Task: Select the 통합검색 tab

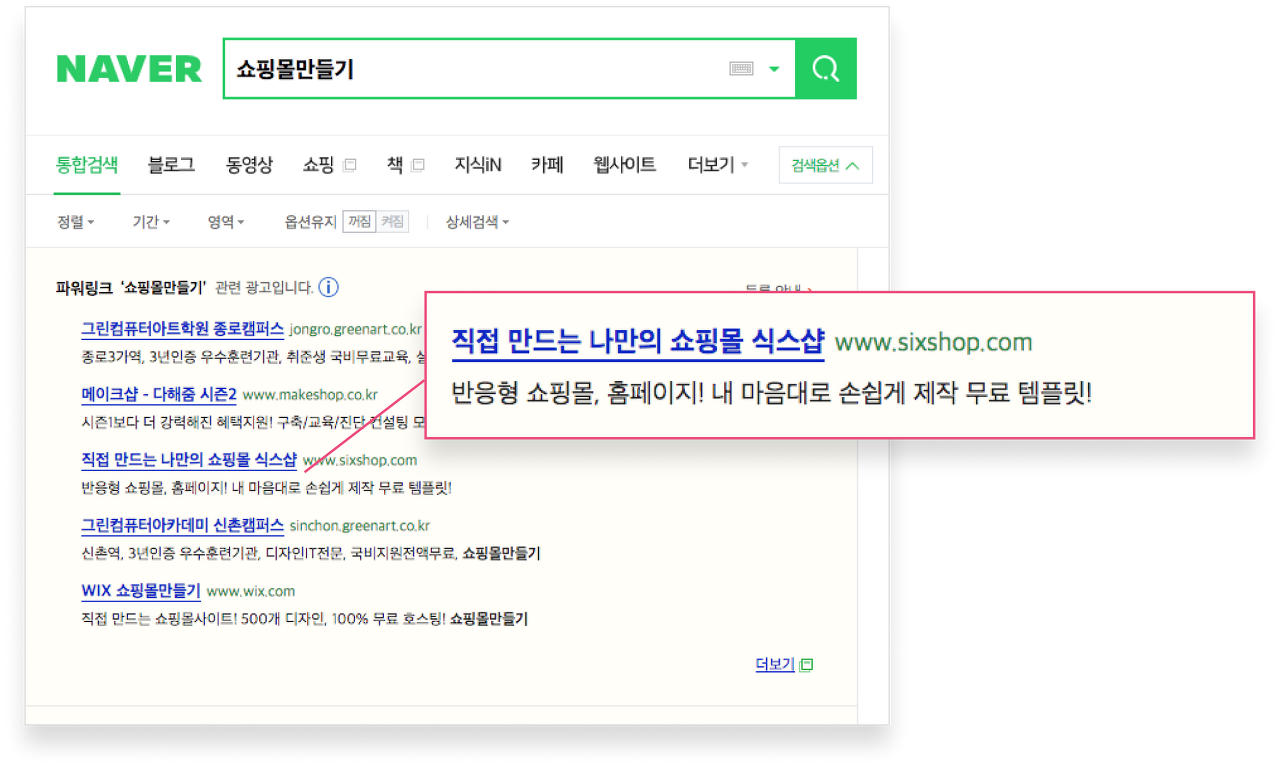Action: [x=87, y=165]
